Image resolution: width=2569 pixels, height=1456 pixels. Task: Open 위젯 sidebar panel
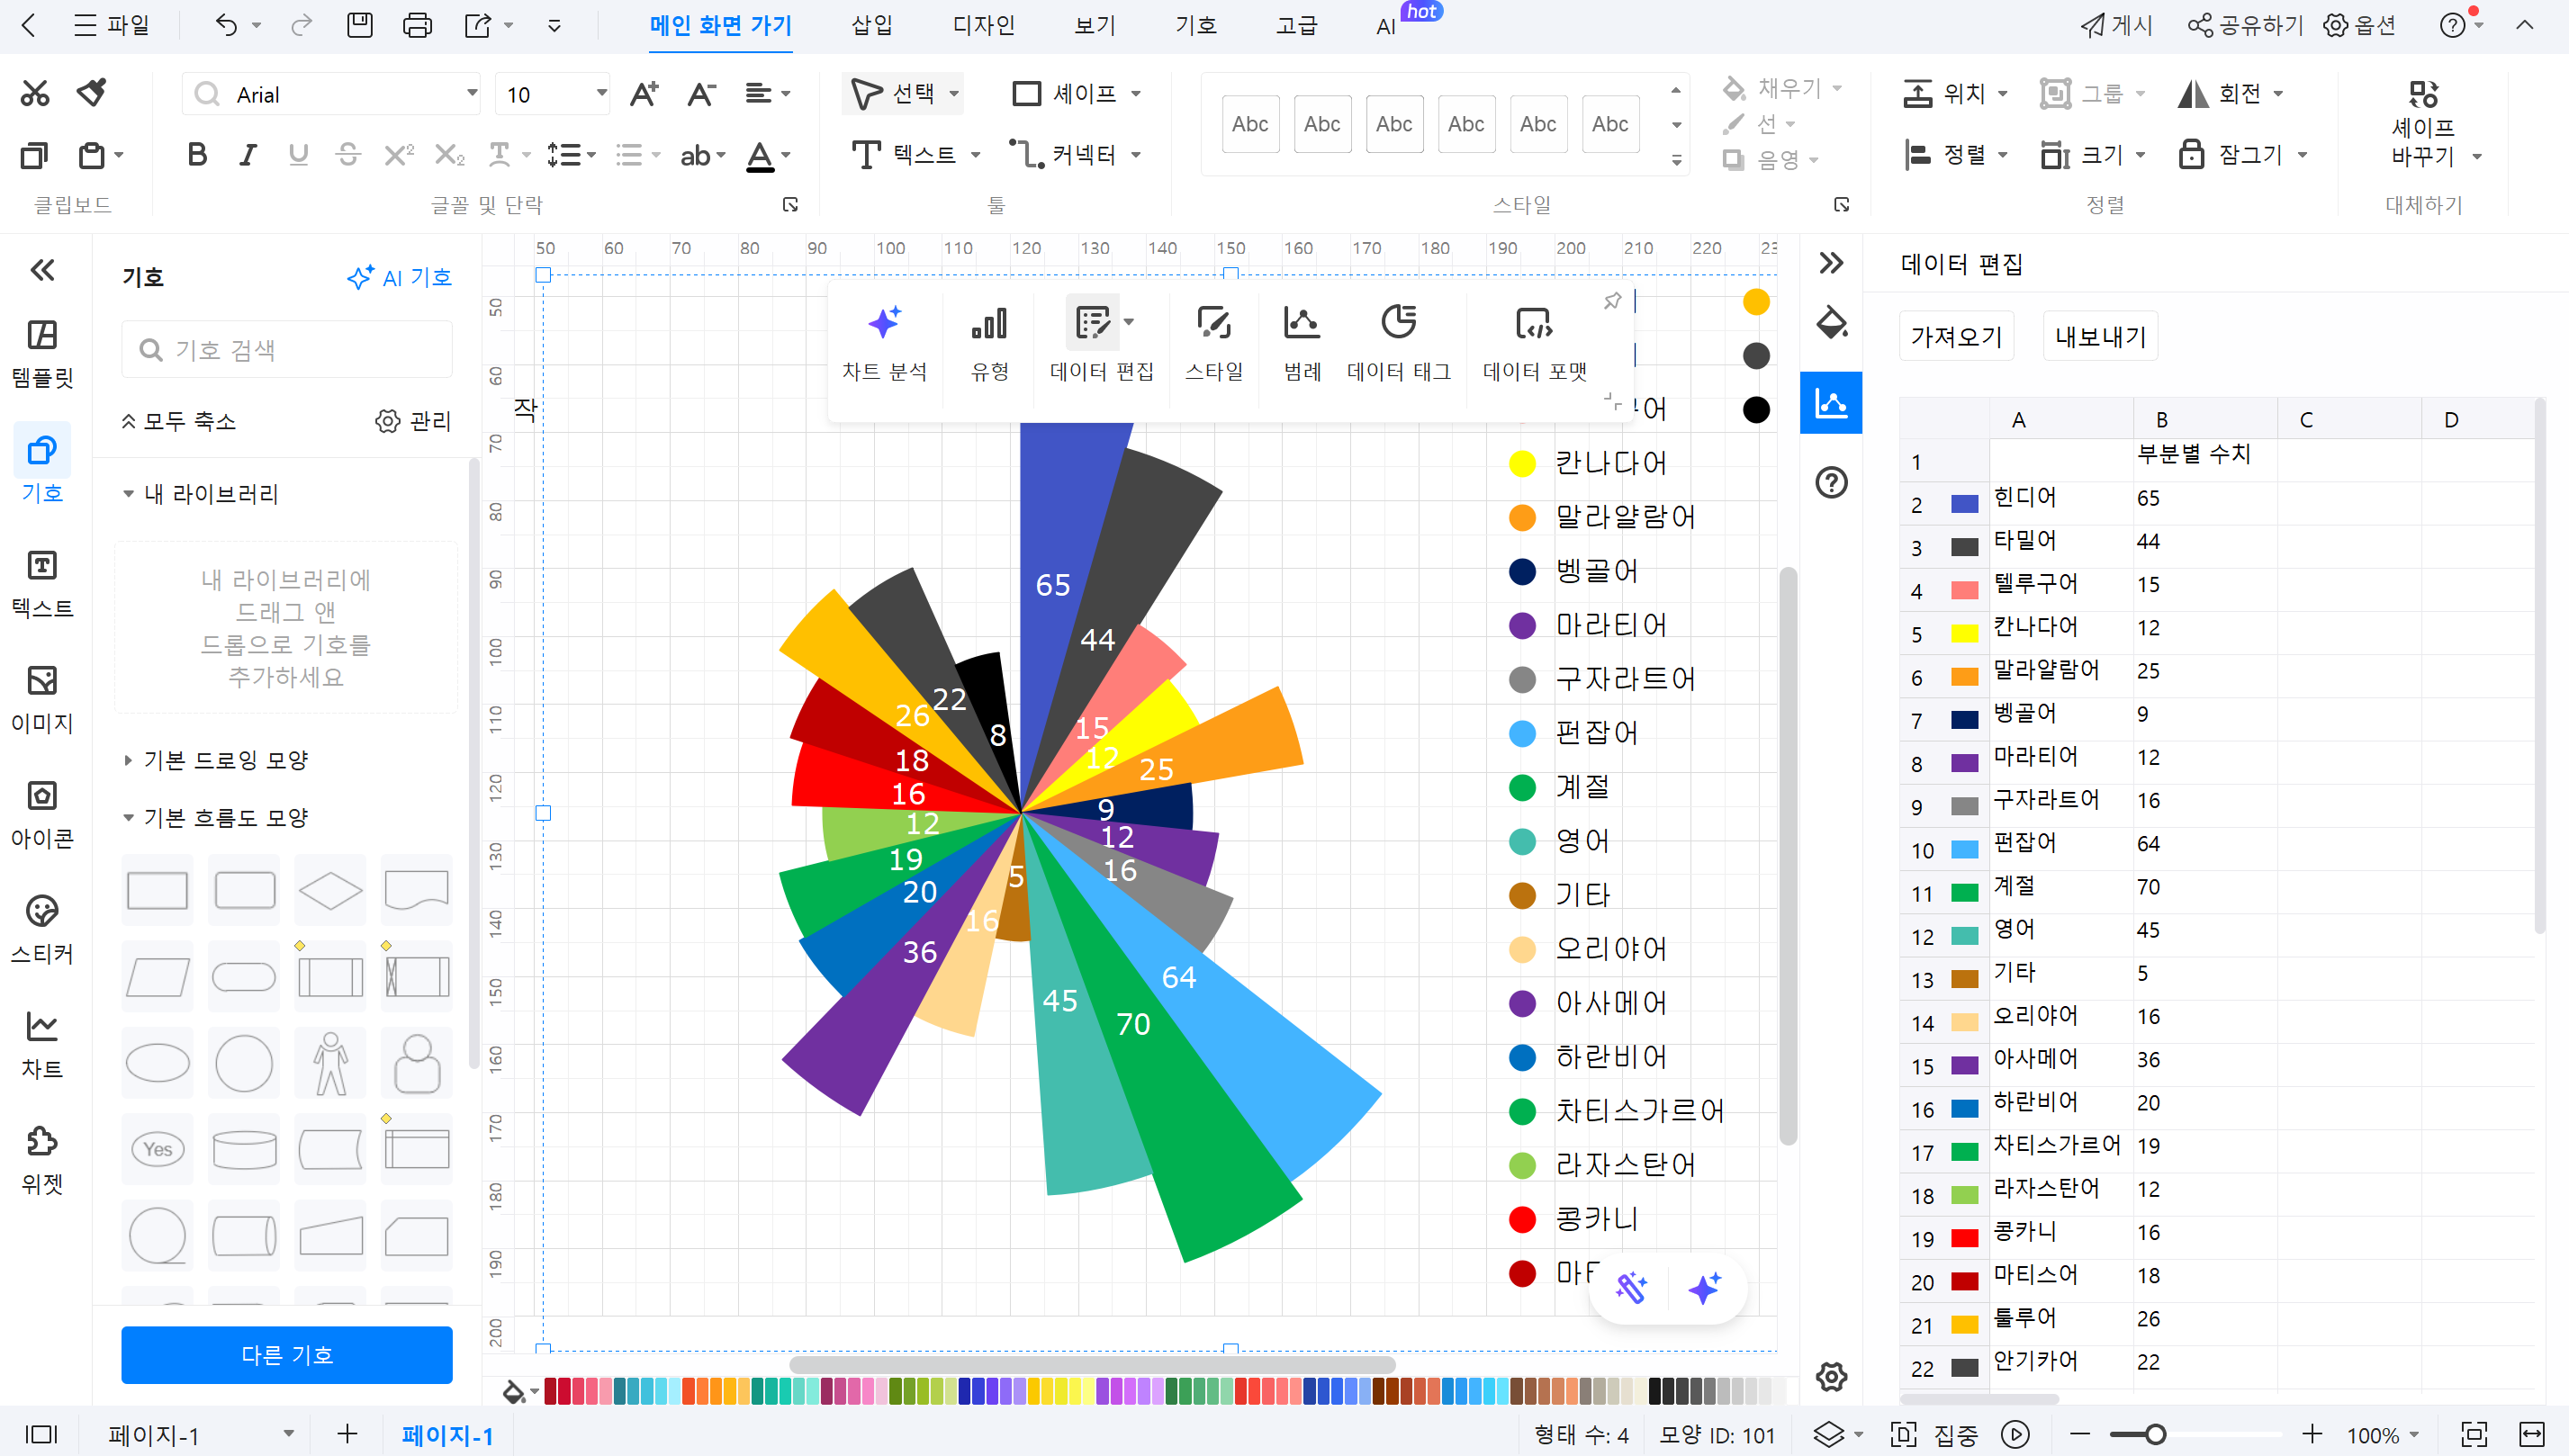click(x=42, y=1160)
